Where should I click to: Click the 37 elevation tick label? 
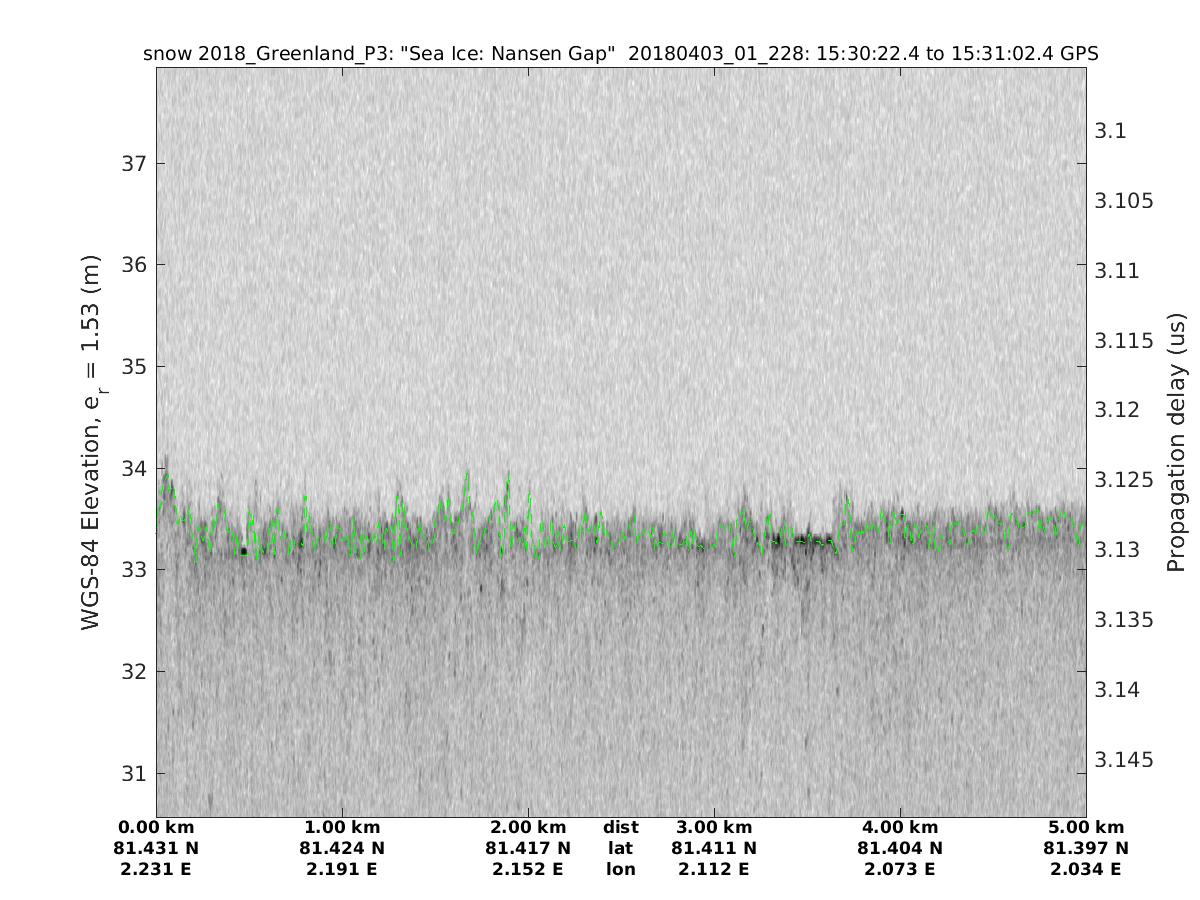131,163
